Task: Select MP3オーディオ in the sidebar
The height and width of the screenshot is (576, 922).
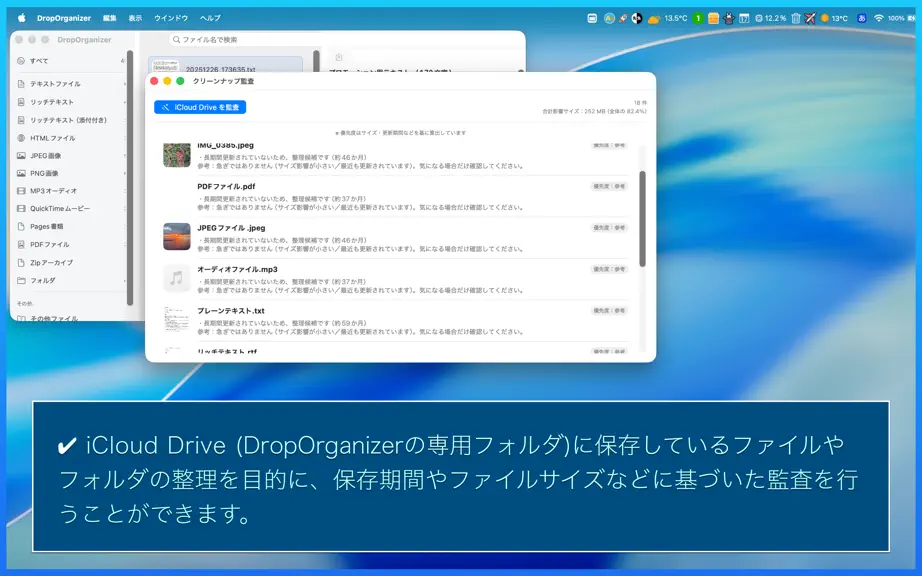Action: [x=69, y=191]
